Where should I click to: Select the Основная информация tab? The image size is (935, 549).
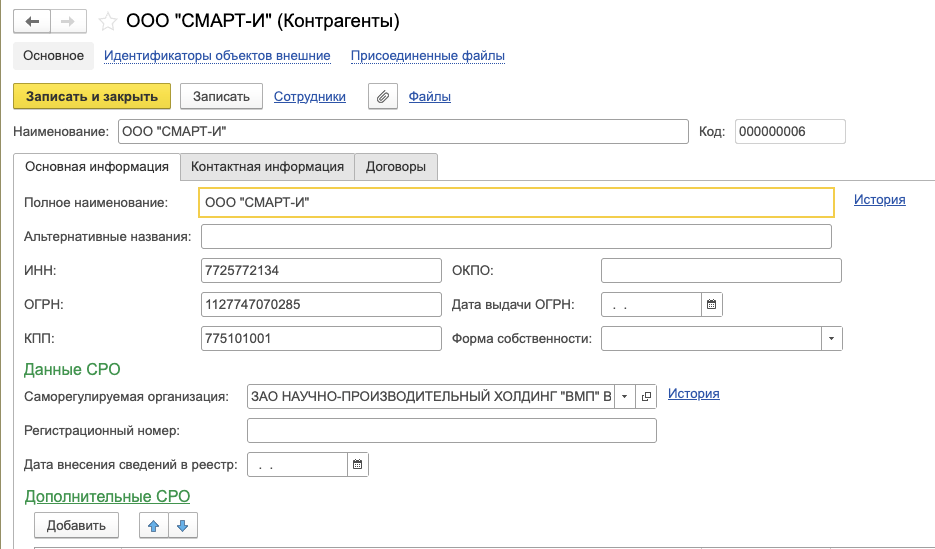point(97,166)
